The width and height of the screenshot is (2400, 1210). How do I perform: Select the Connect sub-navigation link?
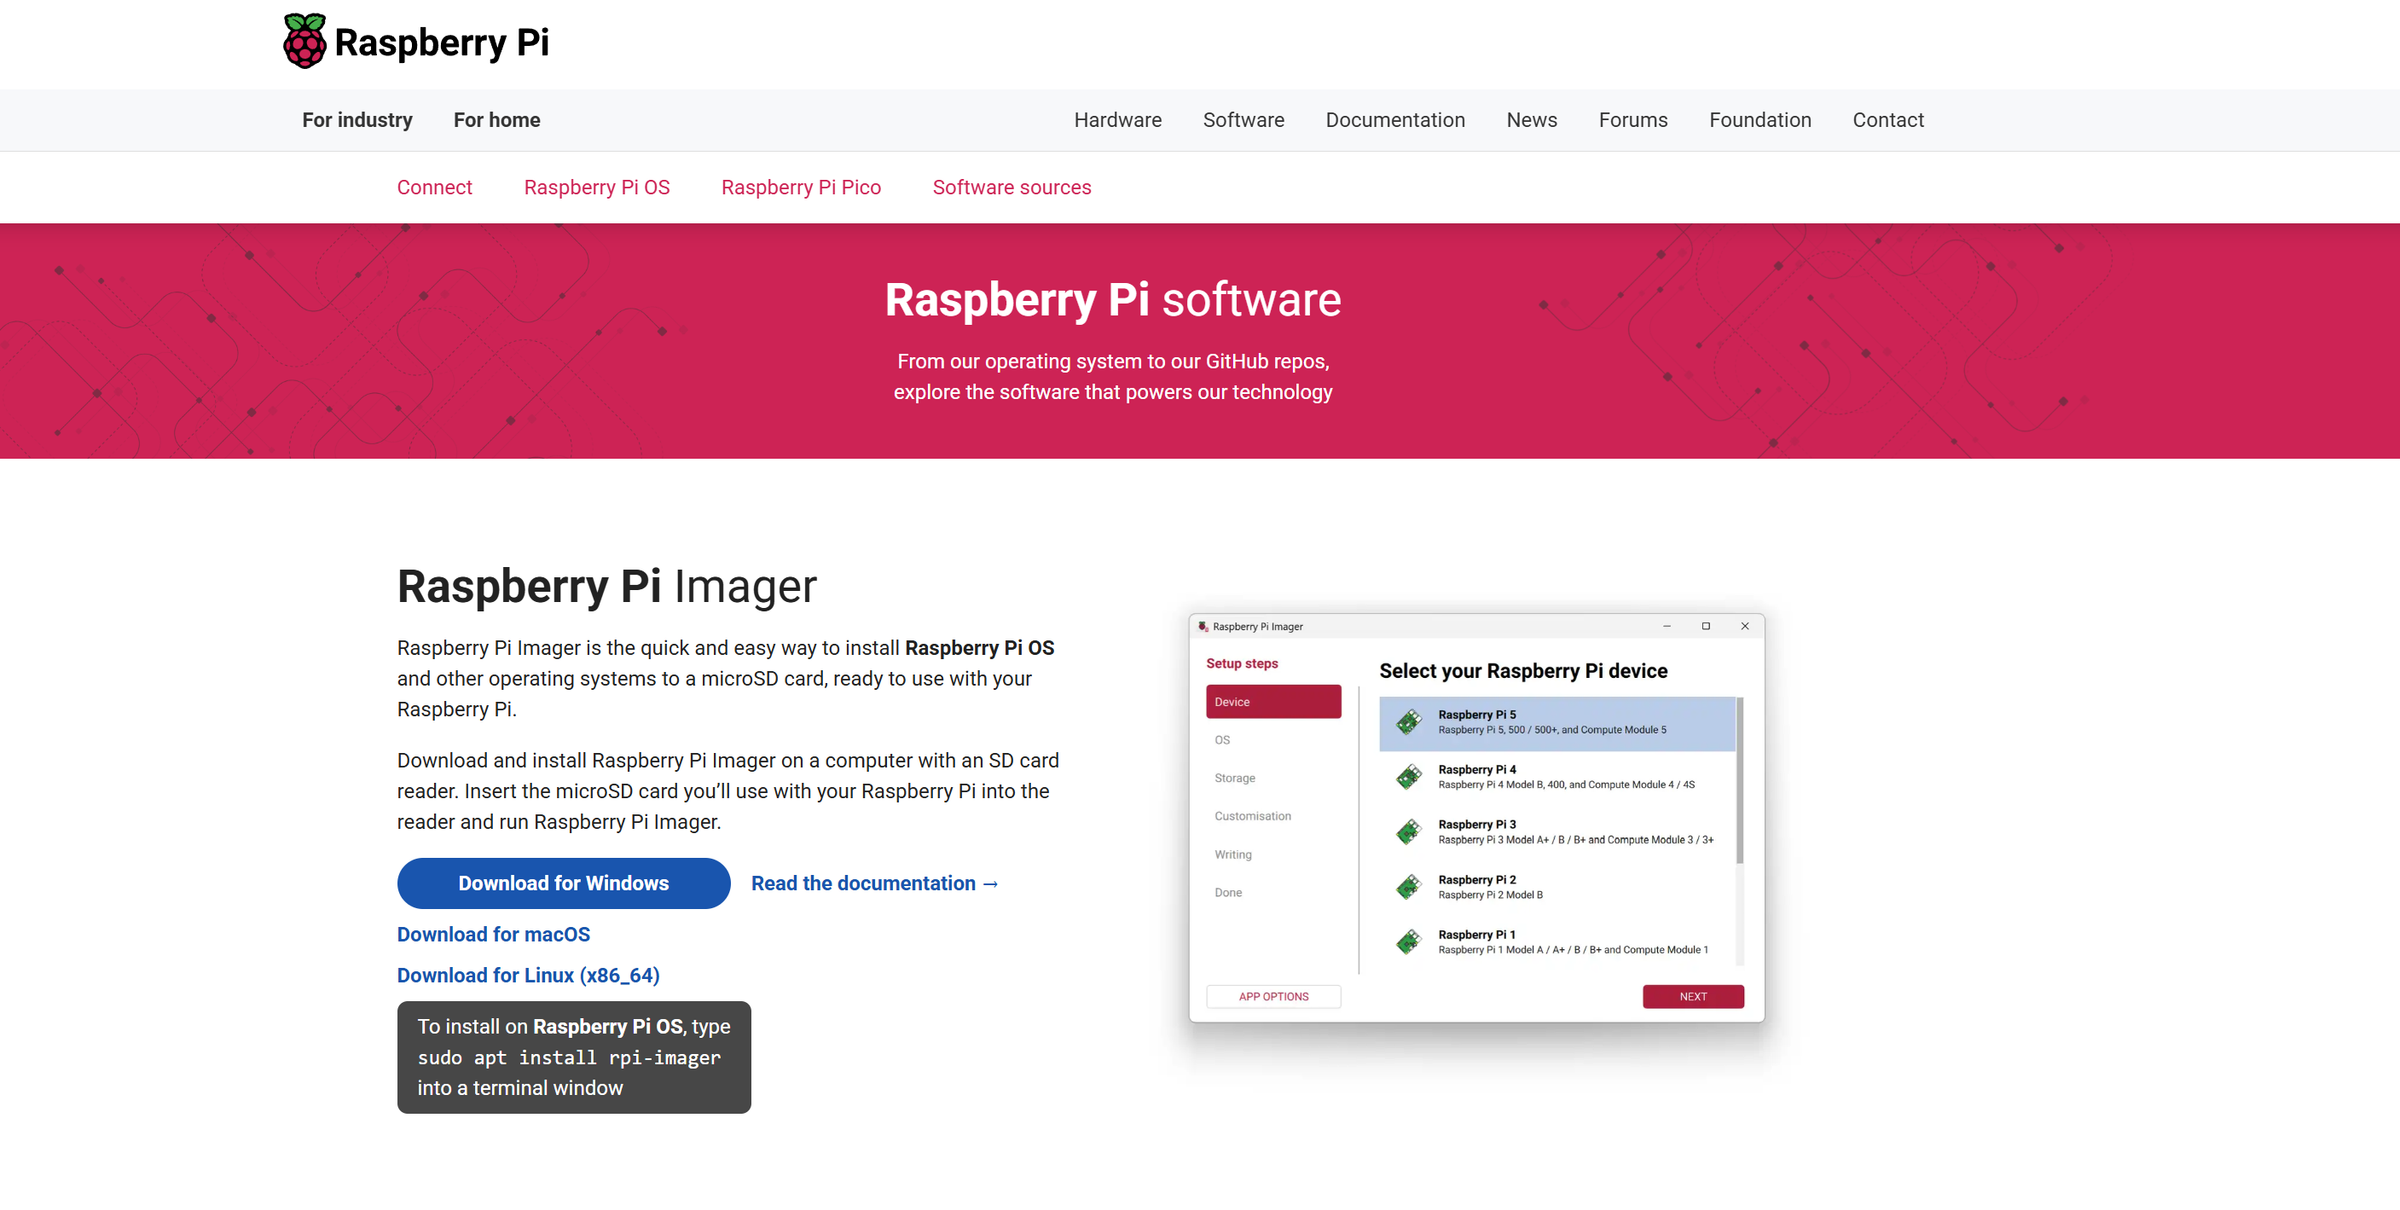click(434, 187)
